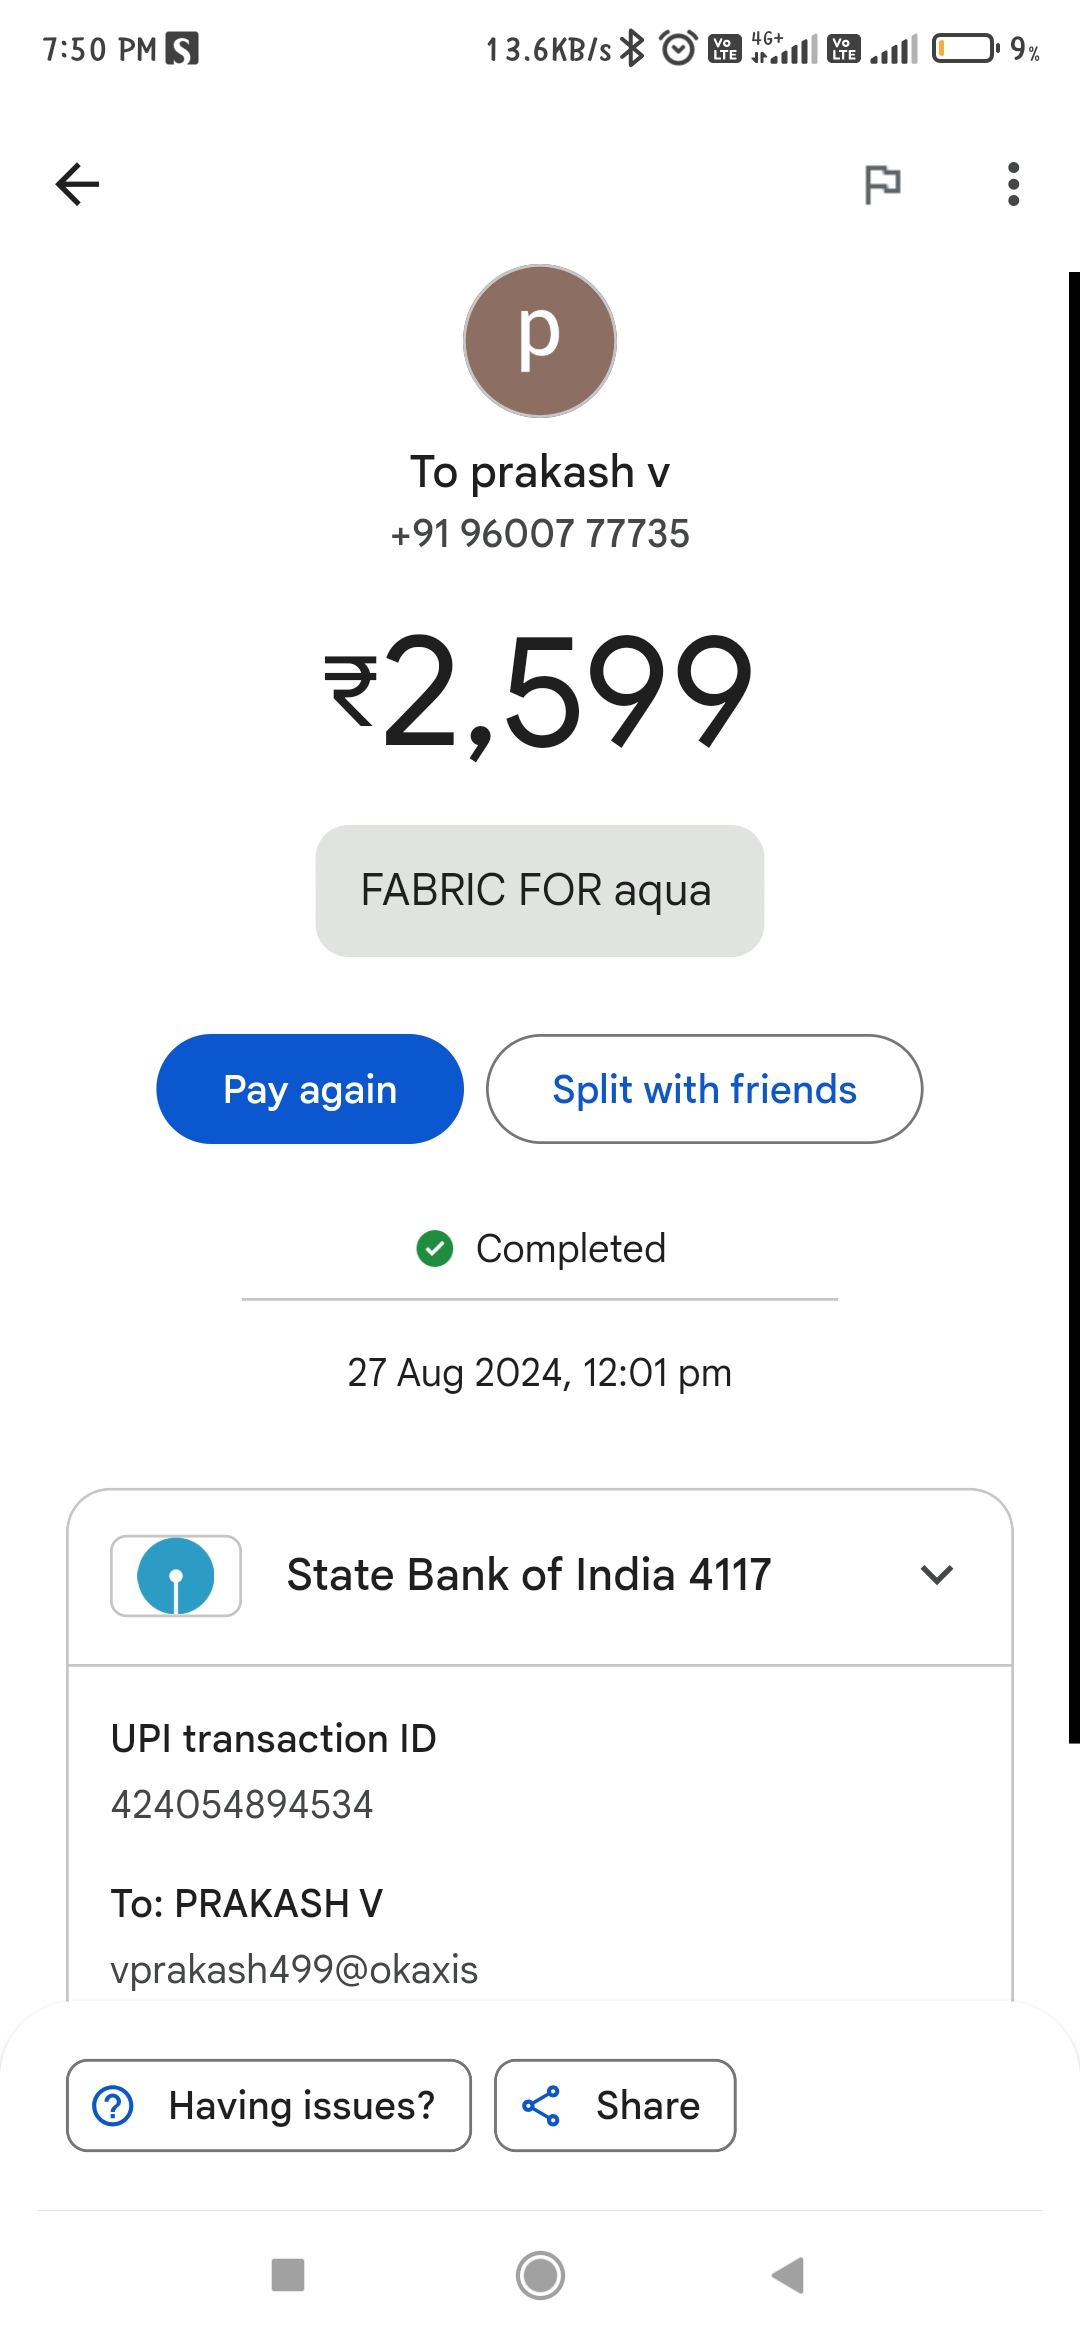Screen dimensions: 1080x2340
Task: Tap the FABRIC FOR aqua note chip
Action: point(540,891)
